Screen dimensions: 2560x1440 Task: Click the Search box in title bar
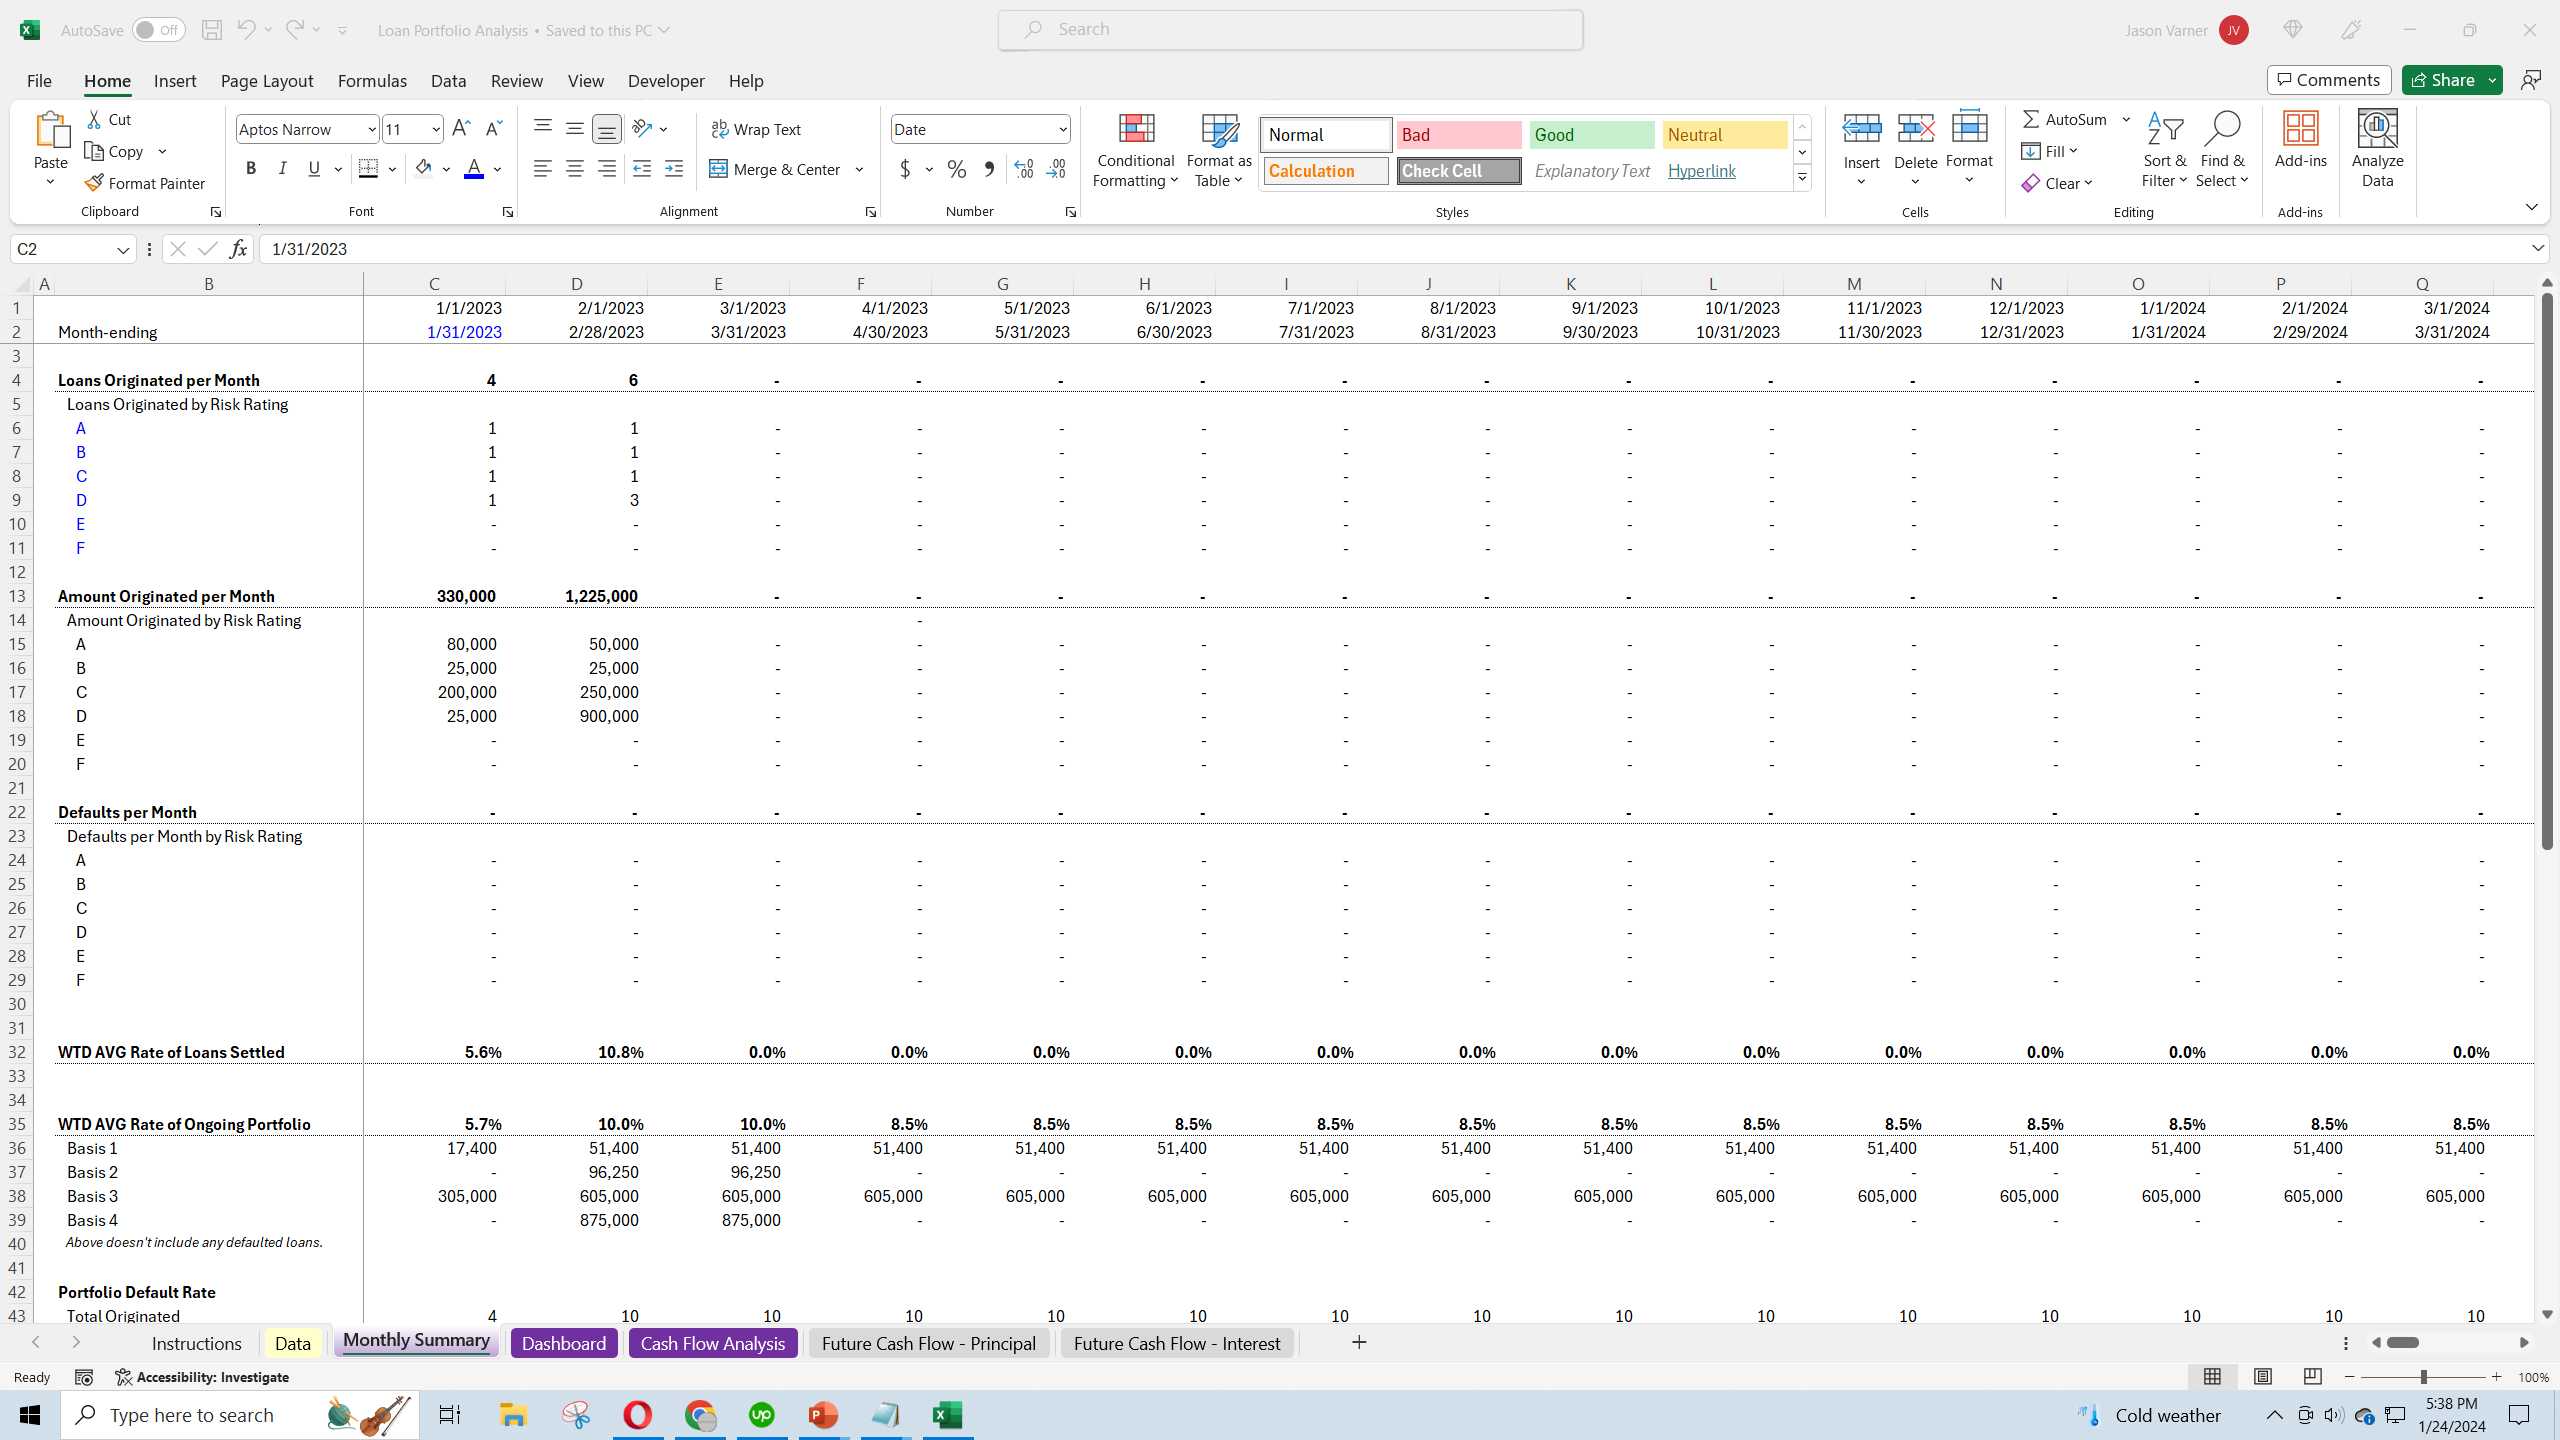tap(1290, 30)
